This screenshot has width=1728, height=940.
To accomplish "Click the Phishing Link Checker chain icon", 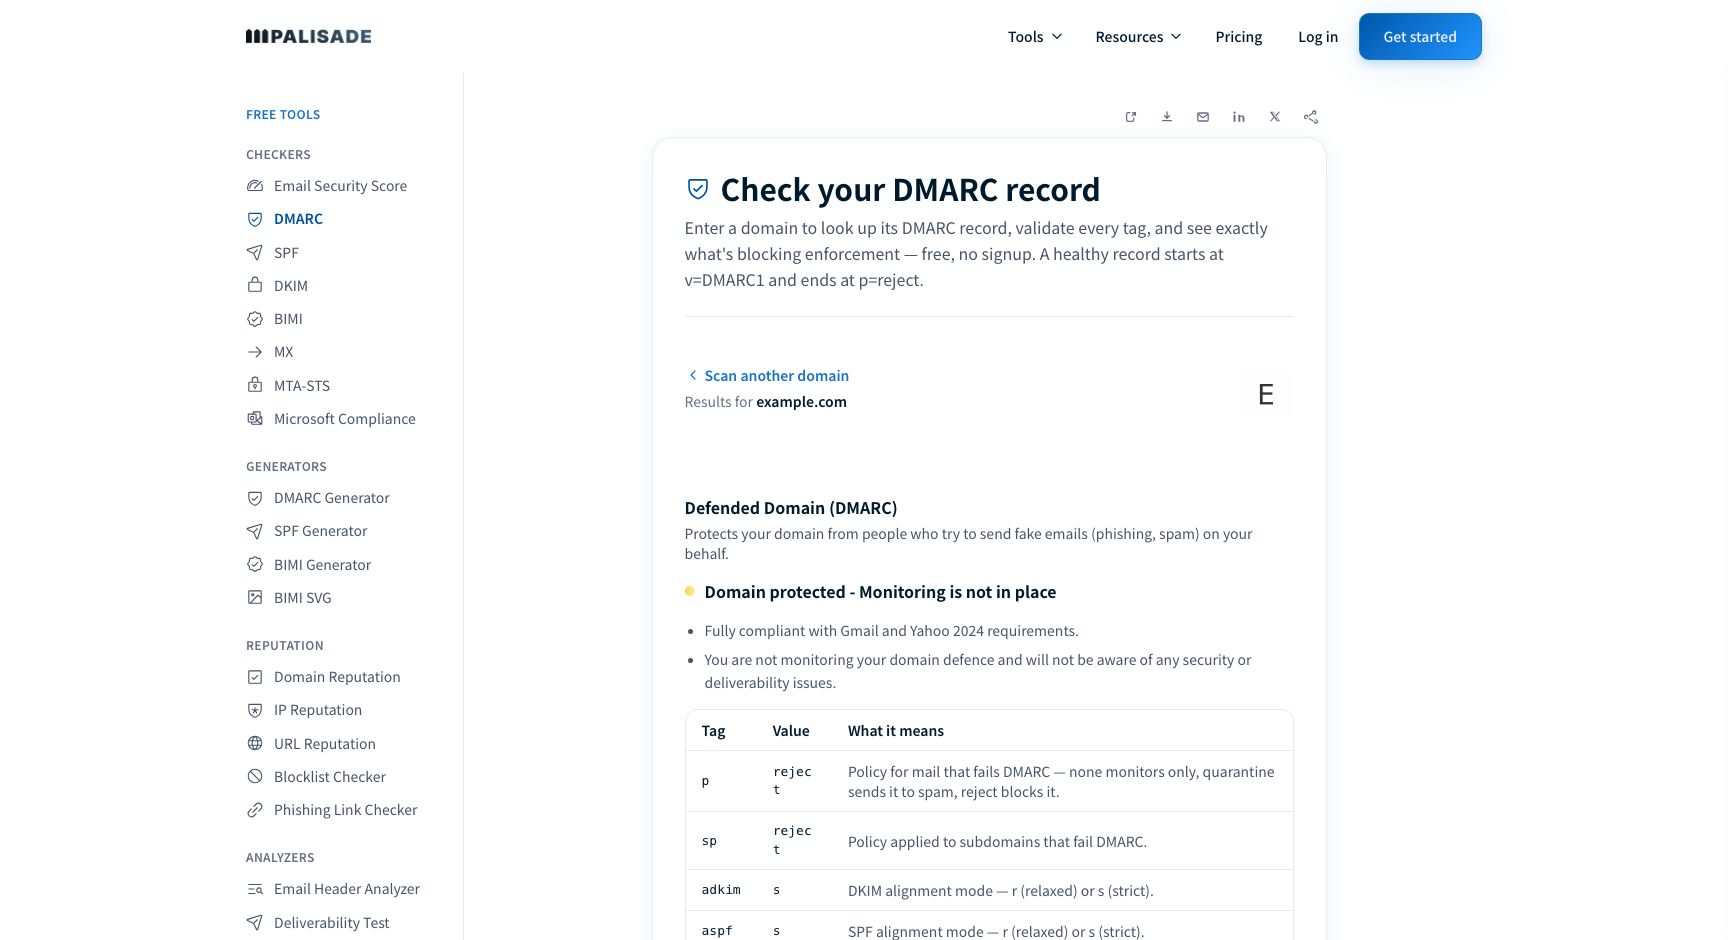I will pyautogui.click(x=255, y=810).
